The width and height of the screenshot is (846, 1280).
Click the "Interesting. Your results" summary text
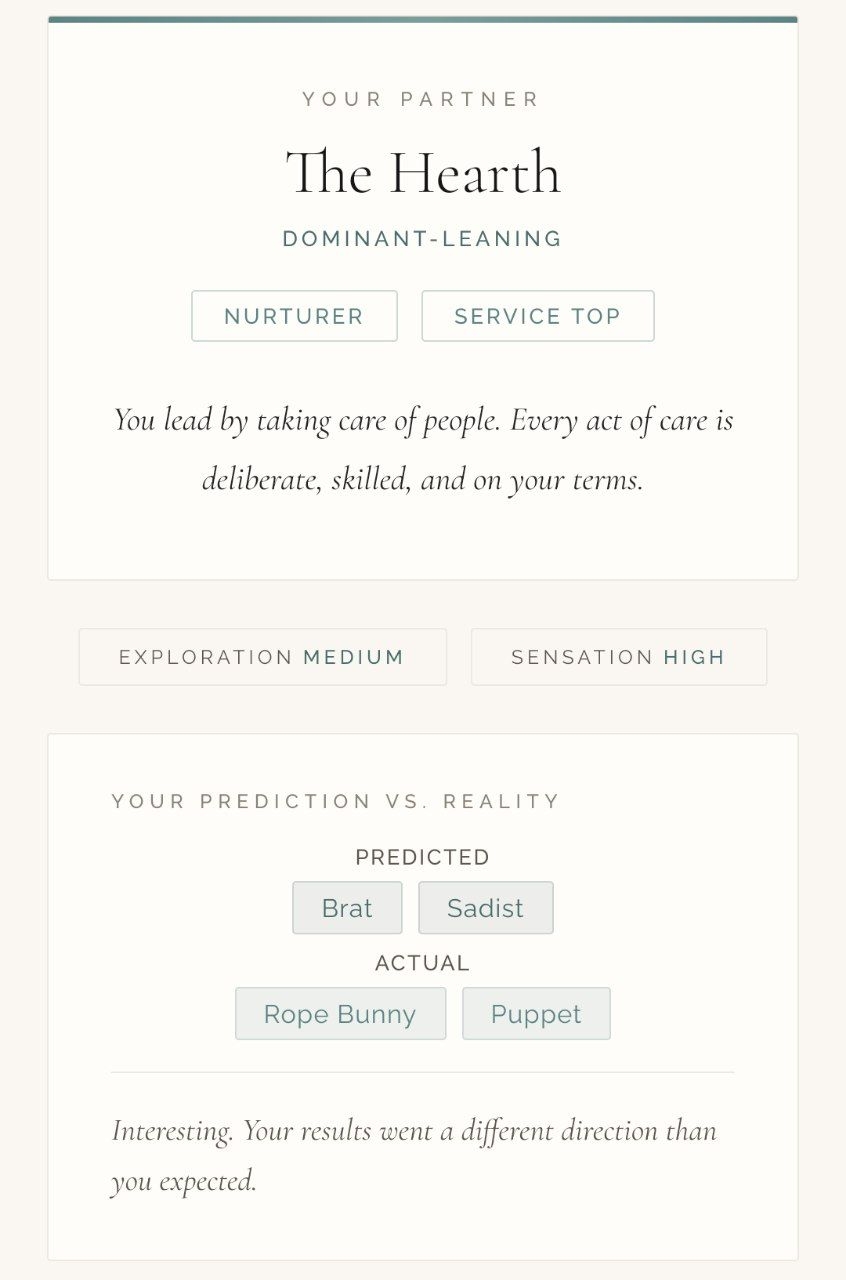(x=414, y=1155)
